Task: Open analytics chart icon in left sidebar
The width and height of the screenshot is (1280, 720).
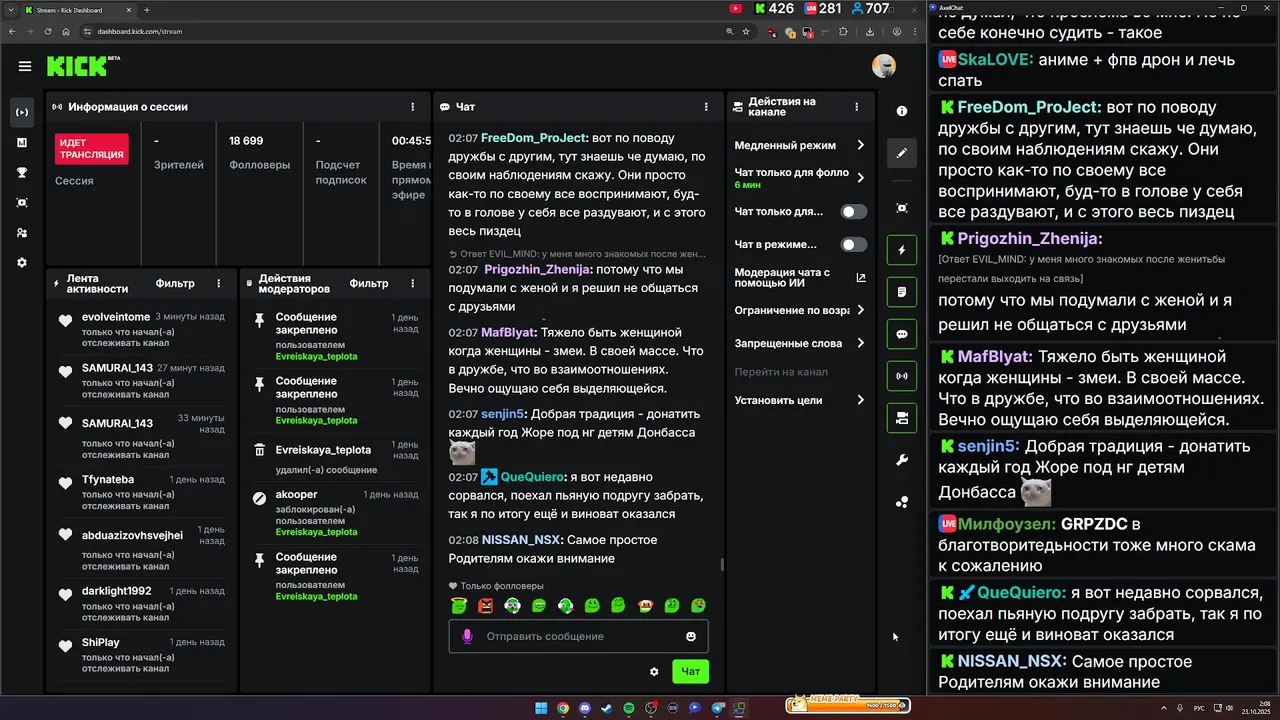Action: [x=22, y=142]
